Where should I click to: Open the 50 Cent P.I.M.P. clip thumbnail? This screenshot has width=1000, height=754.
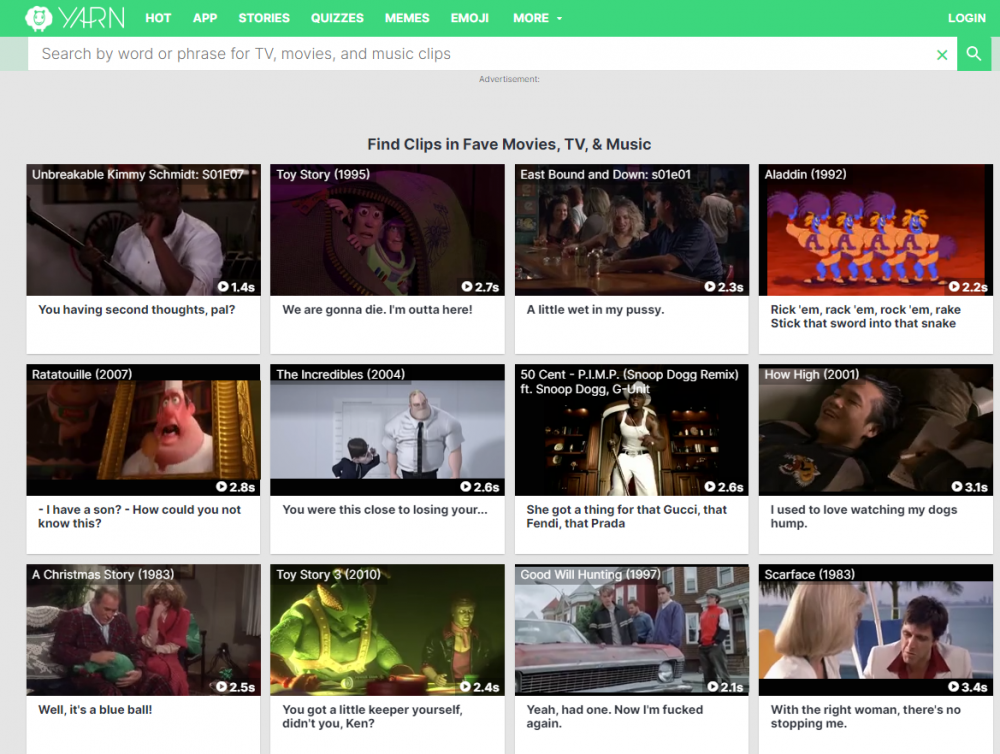click(631, 430)
